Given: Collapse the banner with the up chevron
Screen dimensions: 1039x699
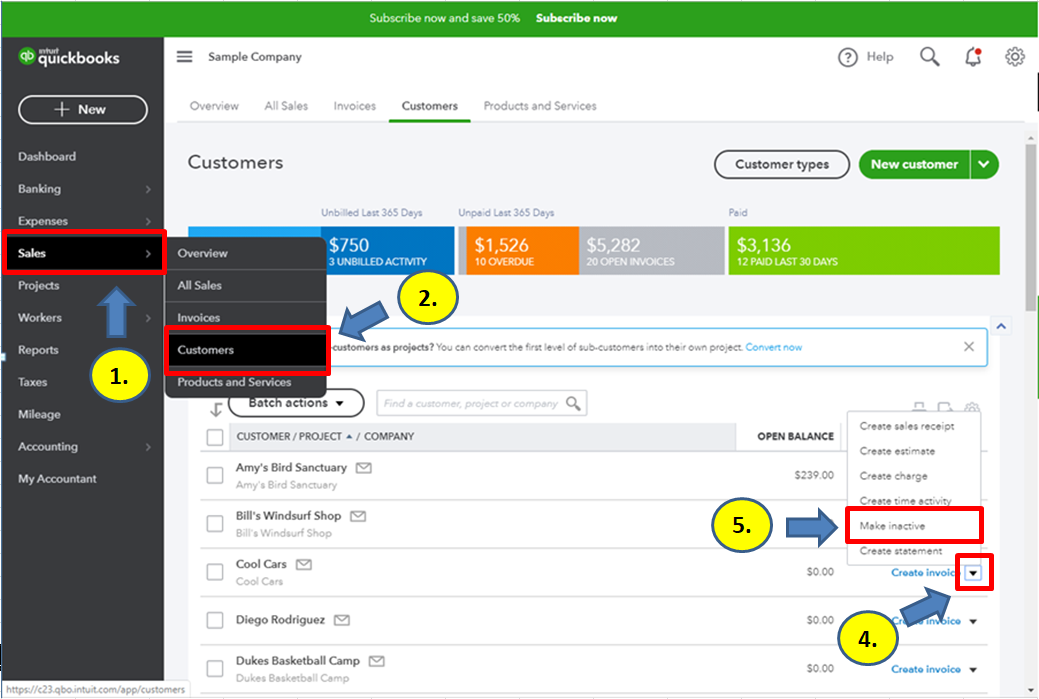Looking at the screenshot, I should pos(1001,326).
